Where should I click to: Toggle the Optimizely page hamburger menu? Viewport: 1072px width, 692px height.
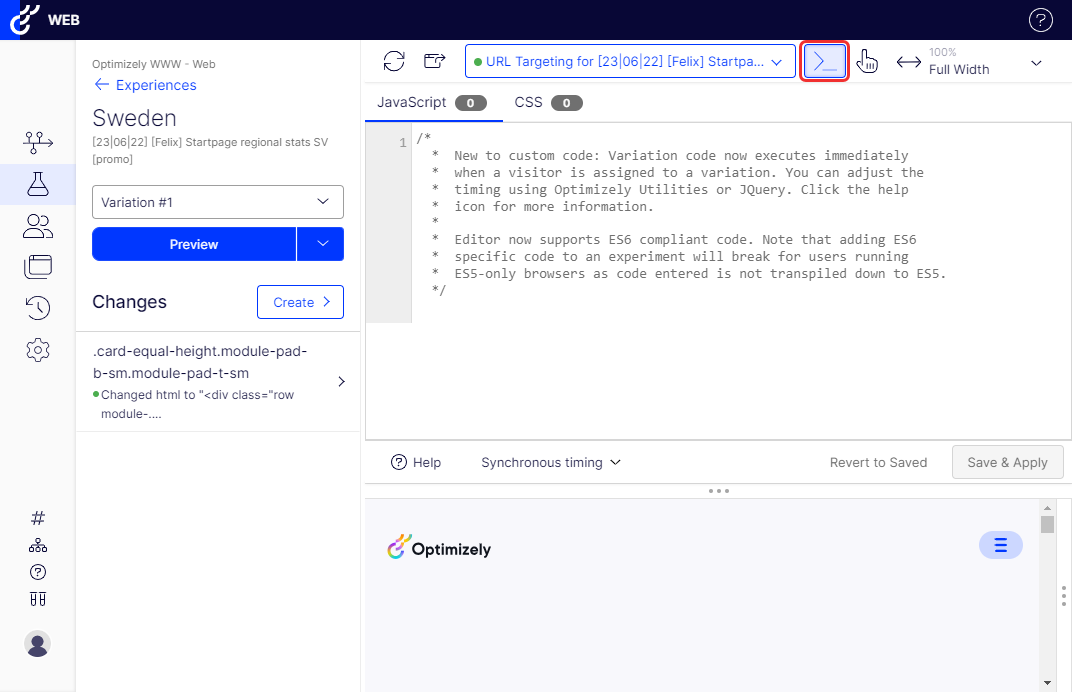pos(1000,545)
